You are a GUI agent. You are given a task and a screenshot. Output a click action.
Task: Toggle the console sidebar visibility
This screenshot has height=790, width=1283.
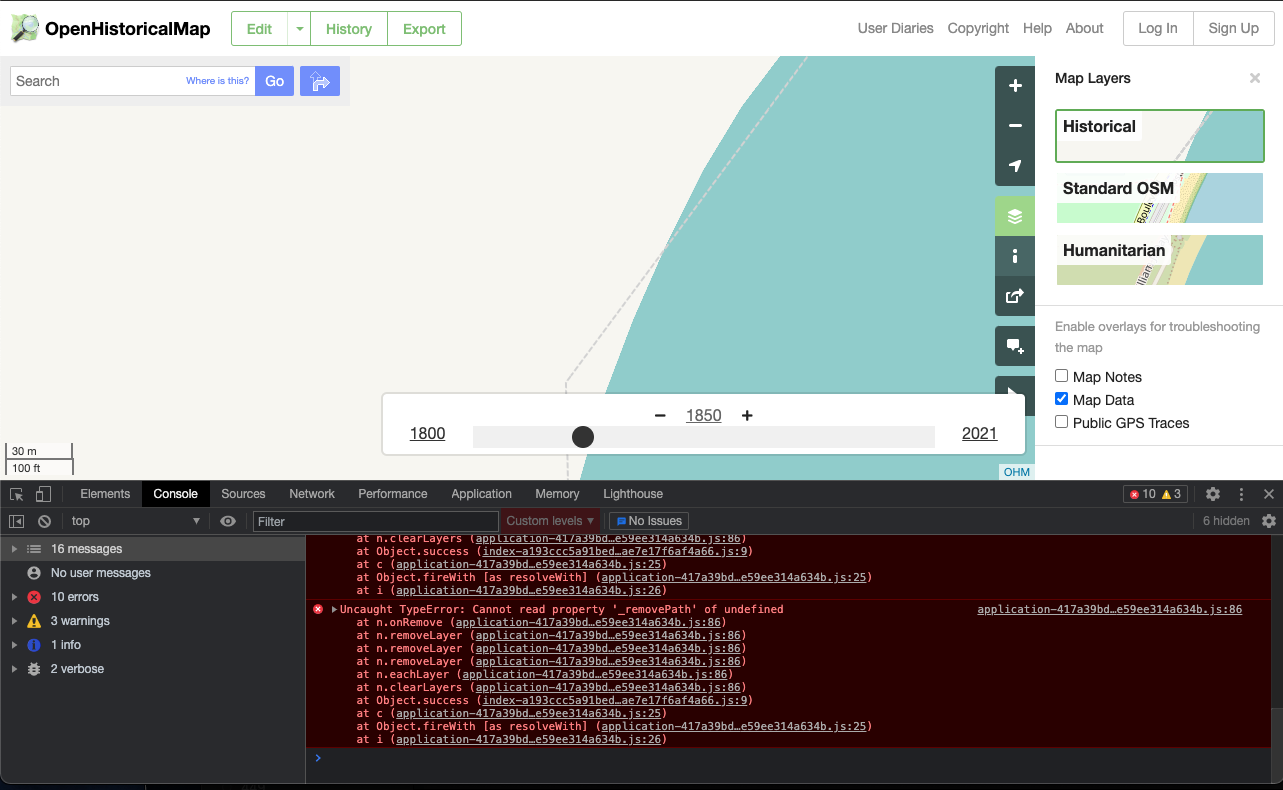click(17, 521)
